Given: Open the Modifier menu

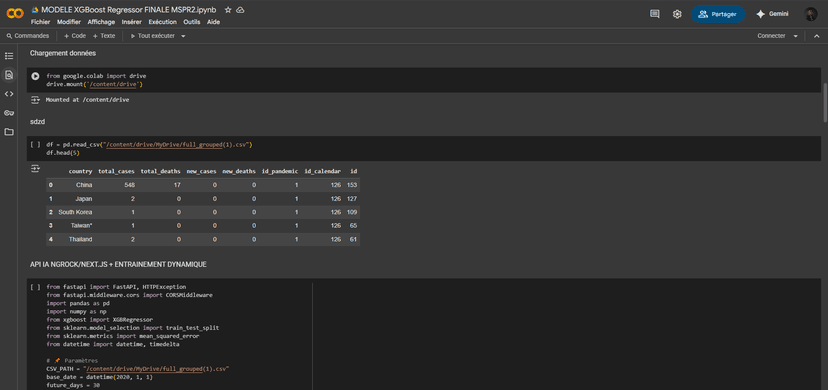Looking at the screenshot, I should tap(69, 22).
